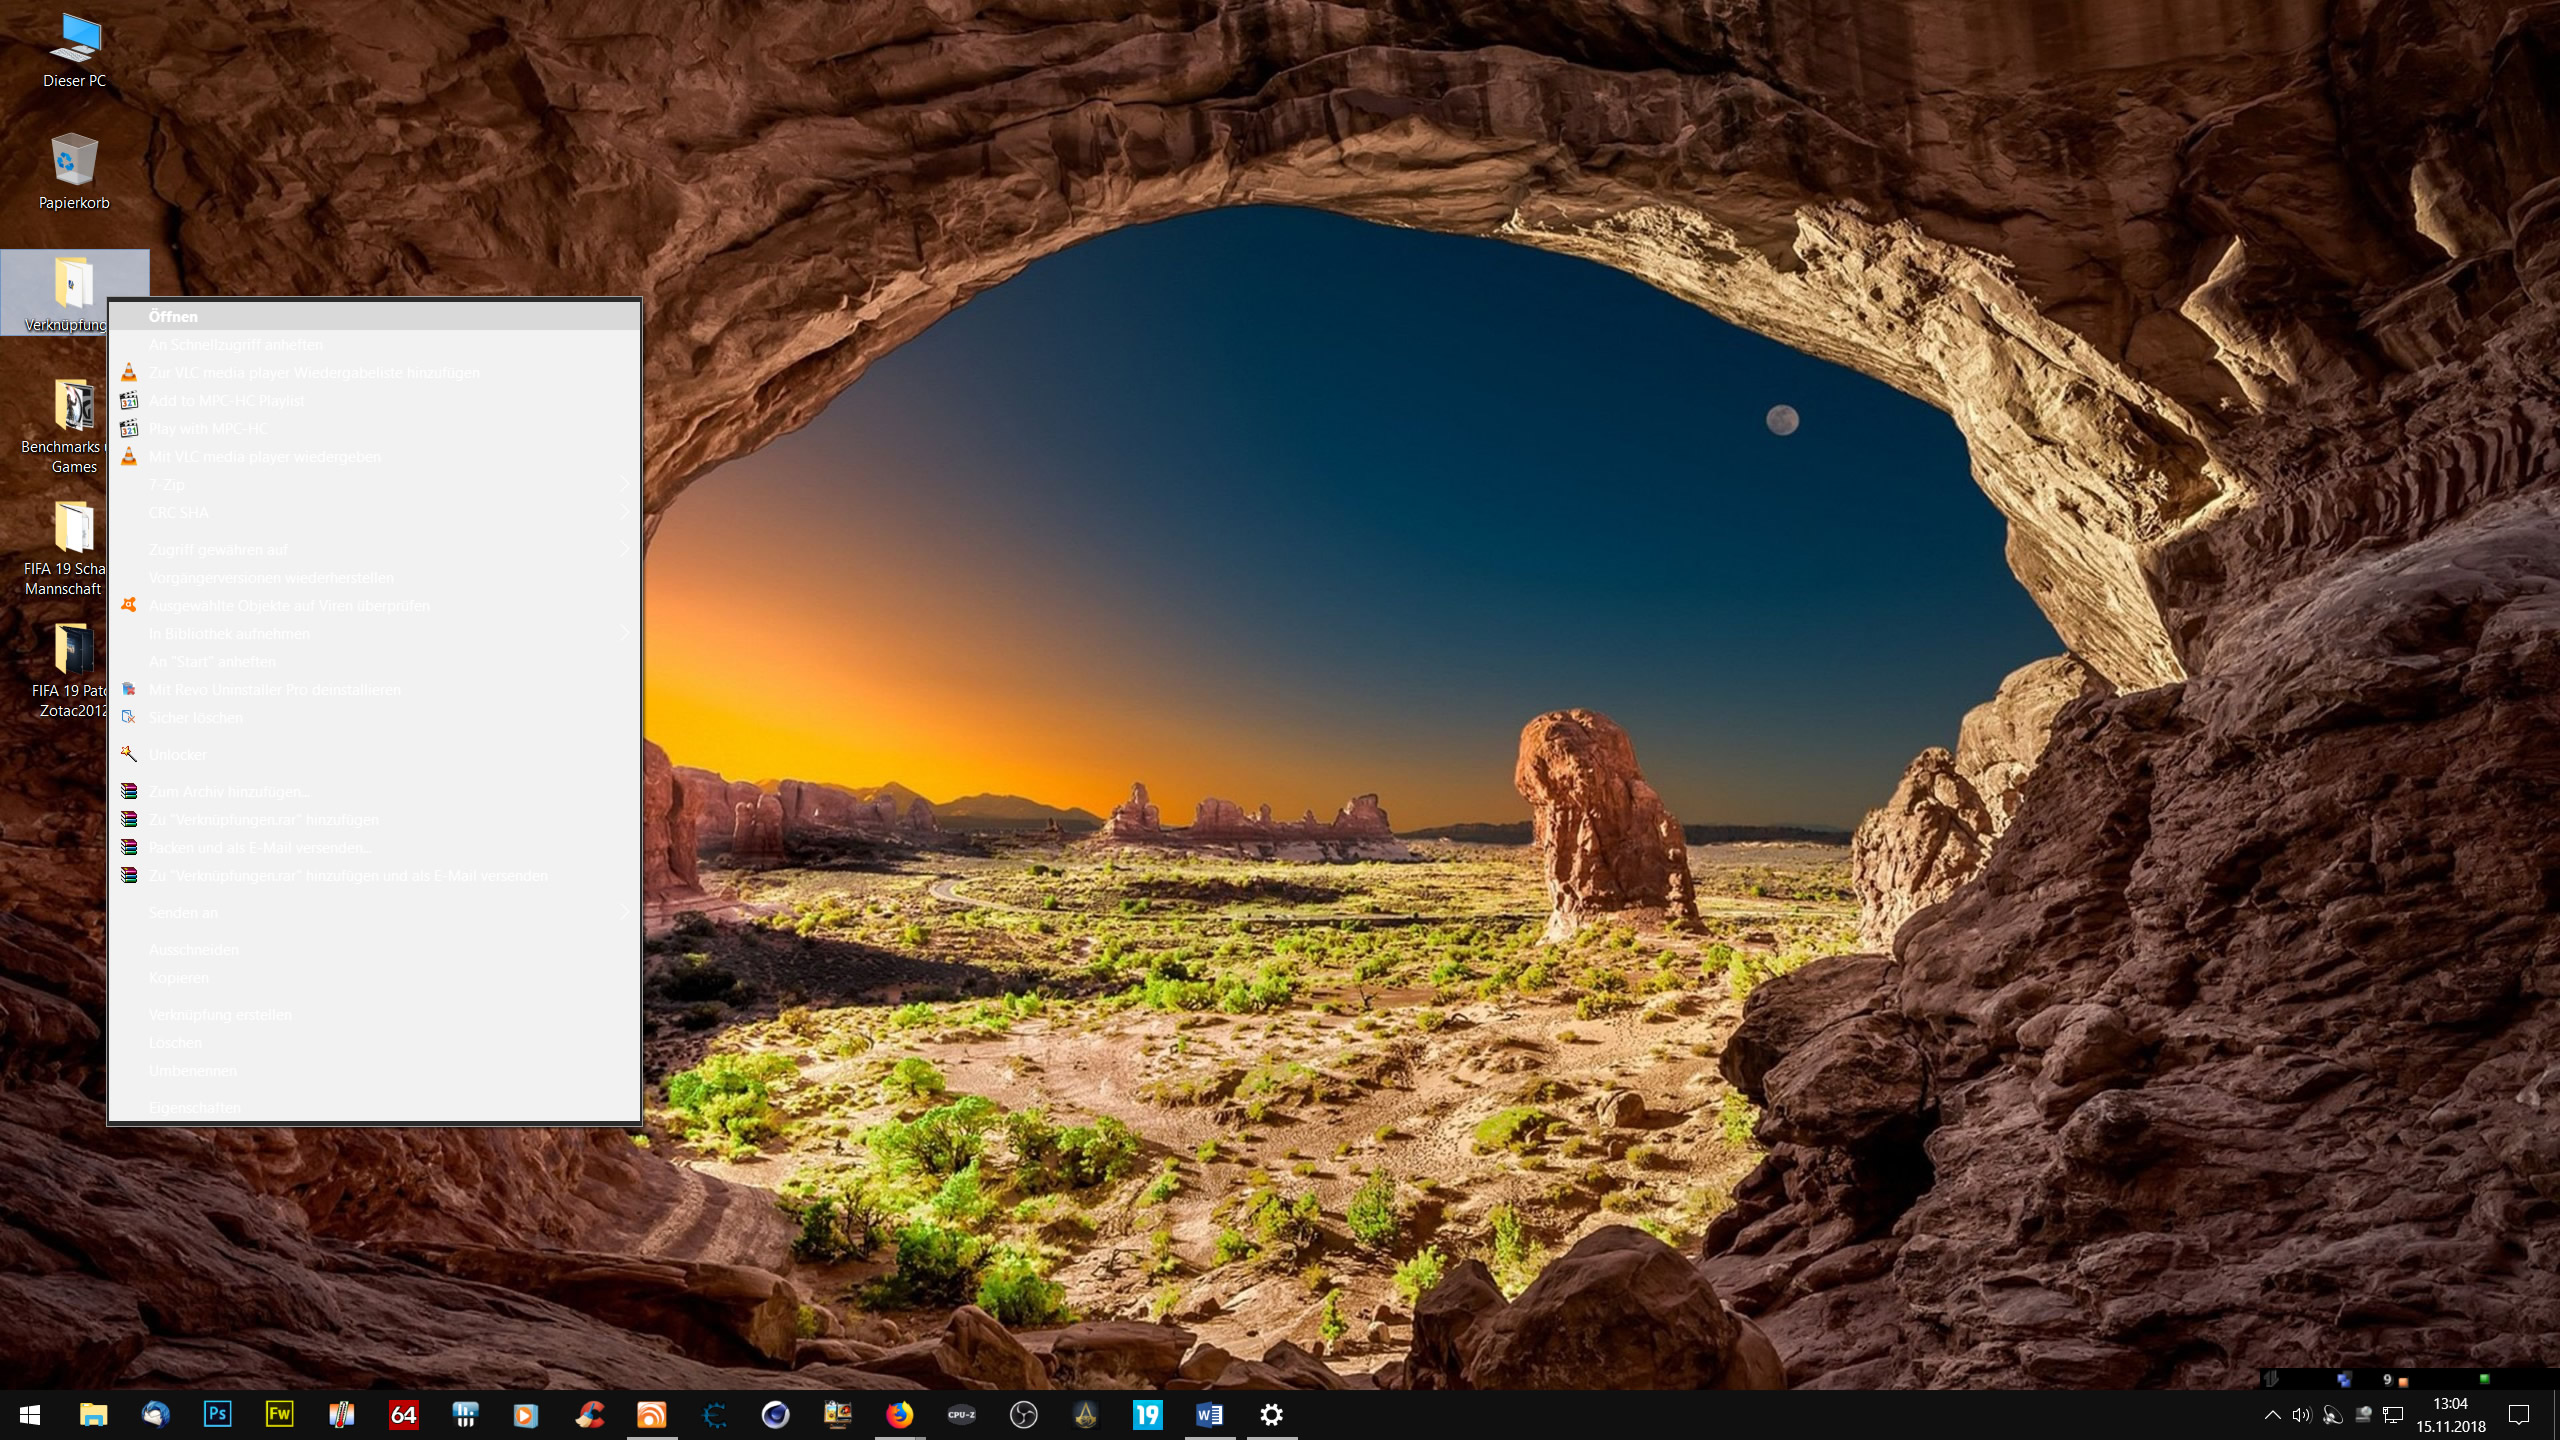
Task: Open Microsoft Word taskbar icon
Action: coord(1209,1414)
